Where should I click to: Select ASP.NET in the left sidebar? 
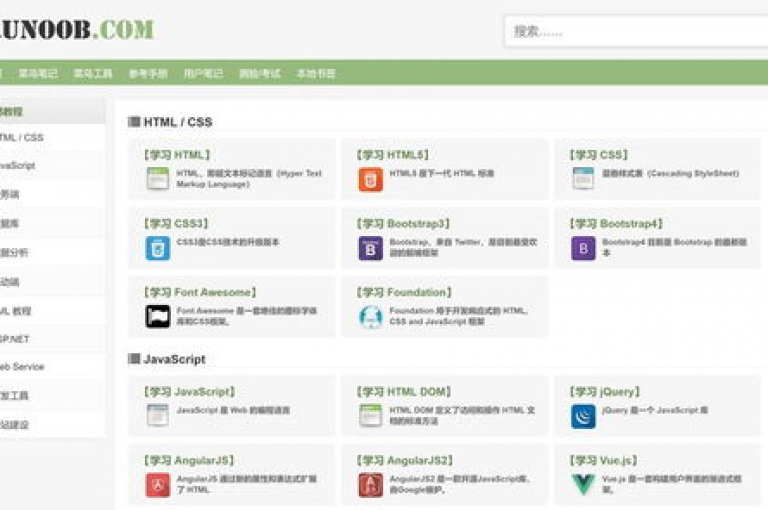coord(52,339)
